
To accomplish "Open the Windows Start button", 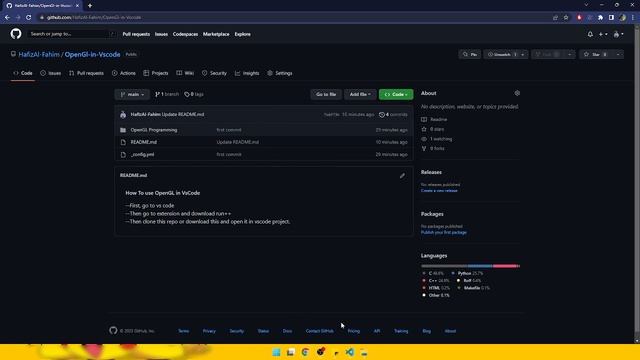I will [276, 352].
